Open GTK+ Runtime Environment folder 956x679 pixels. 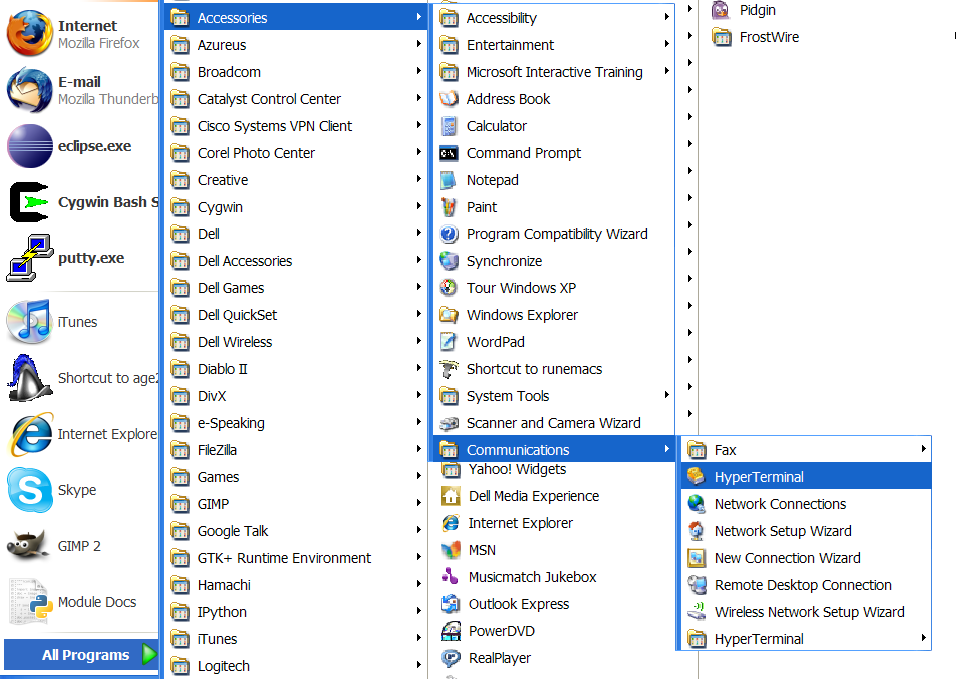(296, 558)
